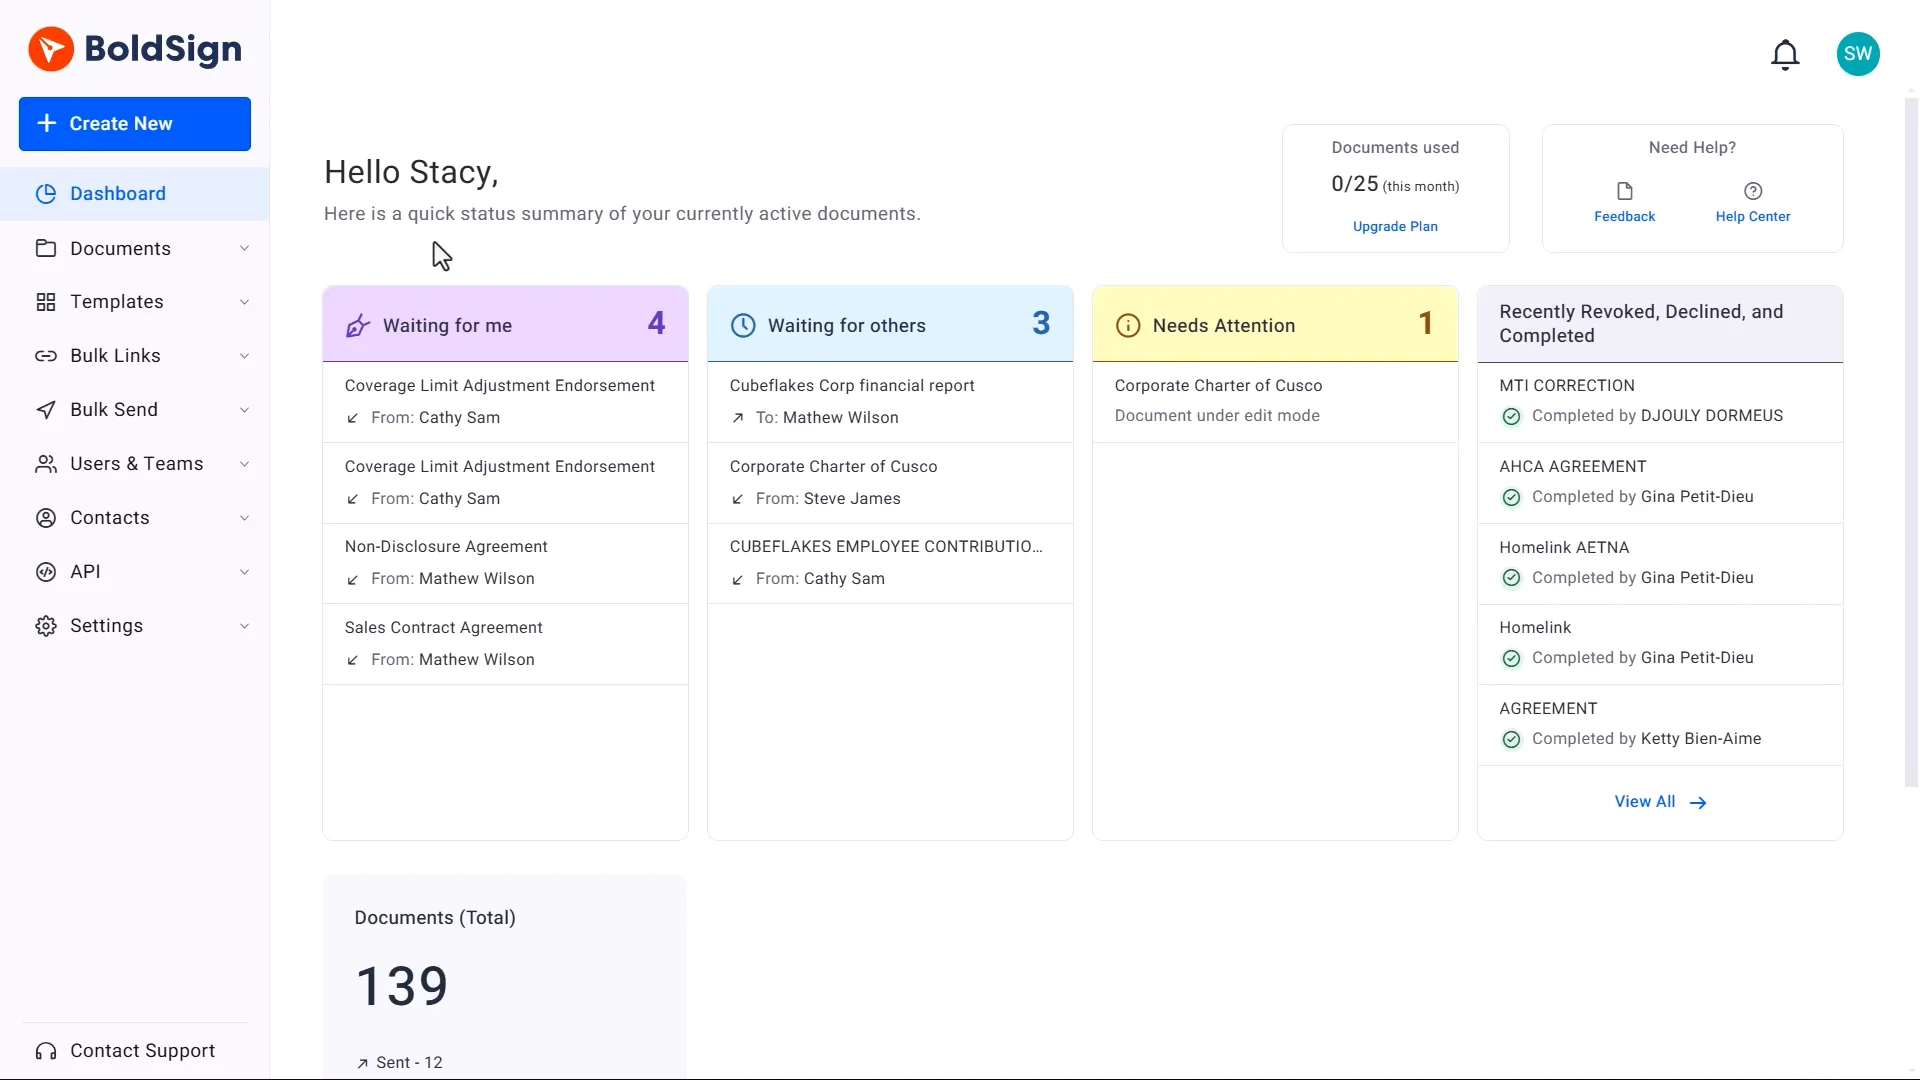1920x1080 pixels.
Task: Expand the Users & Teams chevron
Action: 244,464
